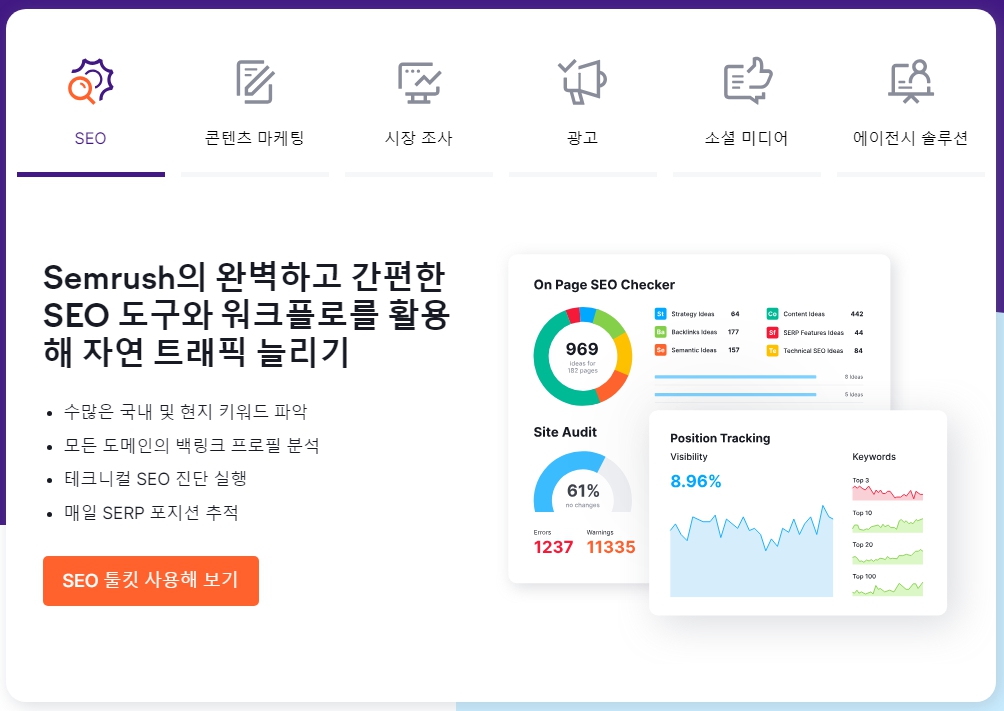
Task: Click the 모든 도메인의 백링크 프로필 분석 bullet
Action: [x=191, y=445]
